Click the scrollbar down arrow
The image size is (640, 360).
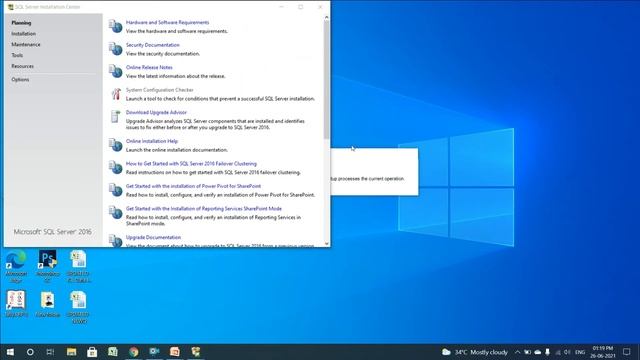[x=327, y=244]
